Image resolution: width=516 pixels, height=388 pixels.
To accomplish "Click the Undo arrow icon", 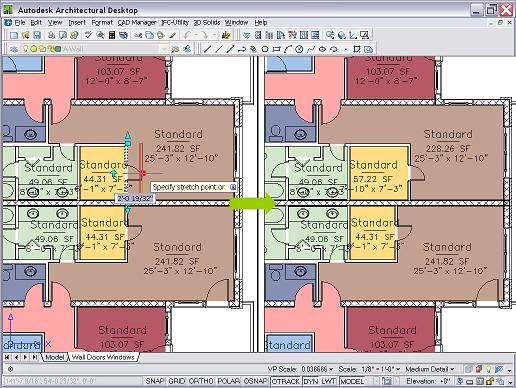I will pyautogui.click(x=187, y=35).
